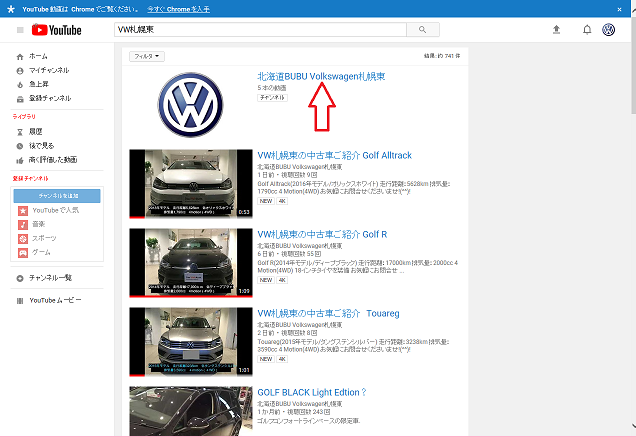Close the blue Chrome promo banner
636x437 pixels.
pos(619,9)
